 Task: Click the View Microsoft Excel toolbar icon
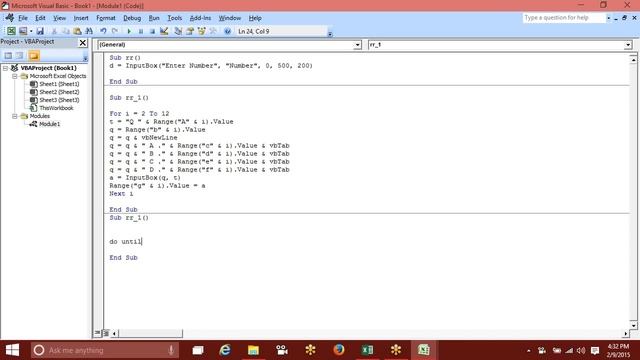coord(11,31)
